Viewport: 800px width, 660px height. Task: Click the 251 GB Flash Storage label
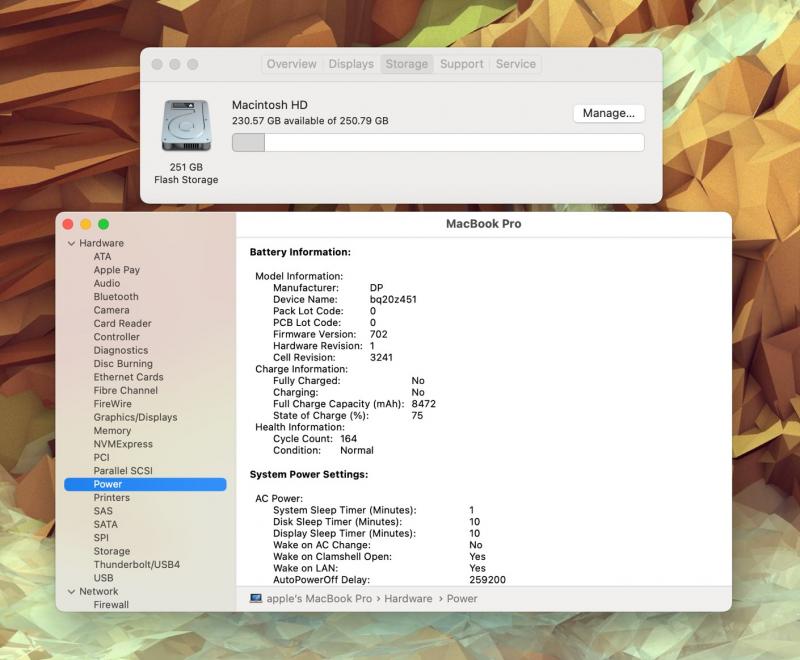coord(186,173)
